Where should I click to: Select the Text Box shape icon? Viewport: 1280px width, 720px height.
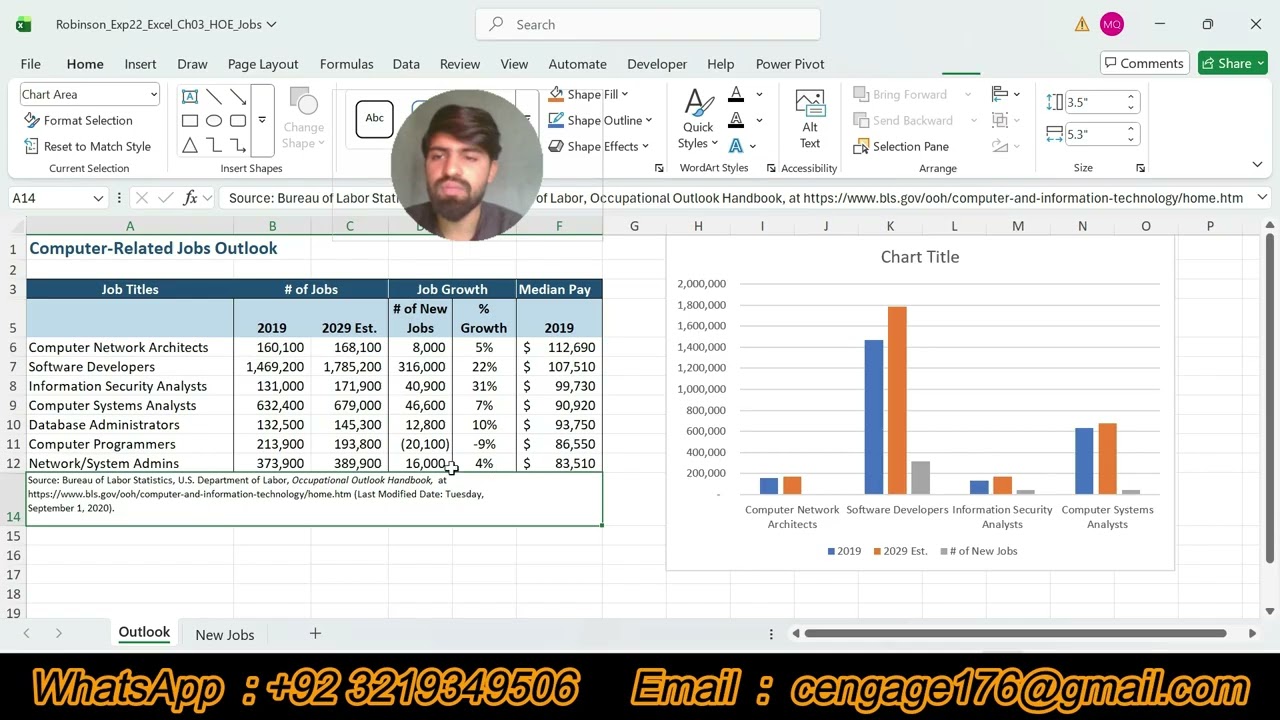click(189, 96)
